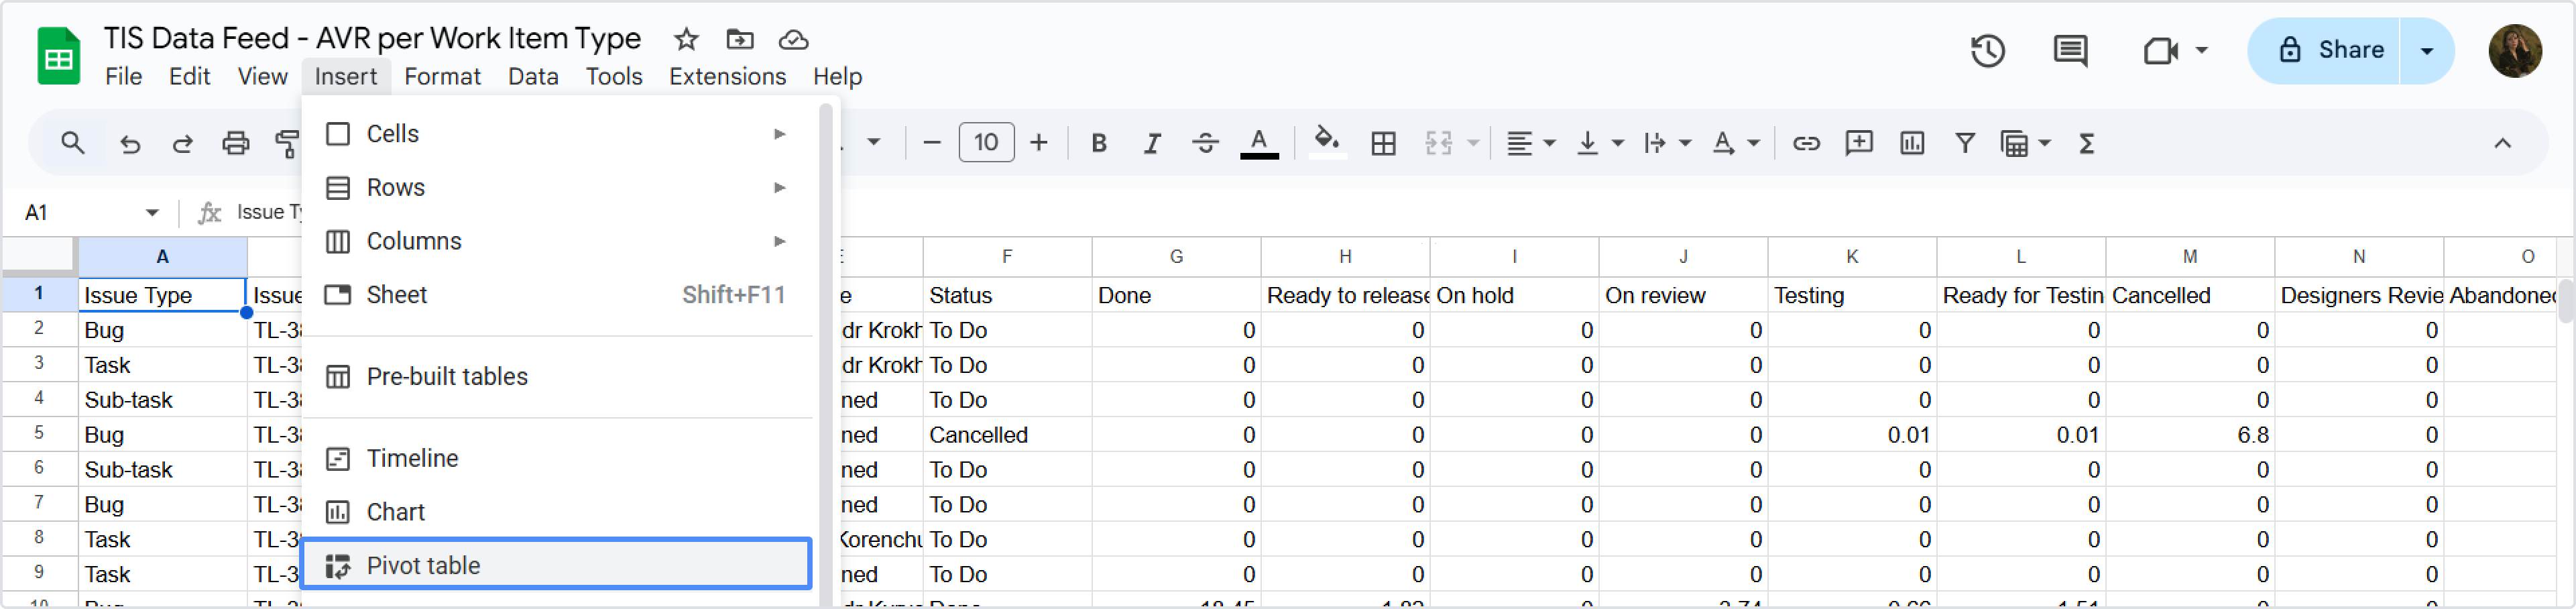Toggle italic formatting
The image size is (2576, 609).
1152,144
